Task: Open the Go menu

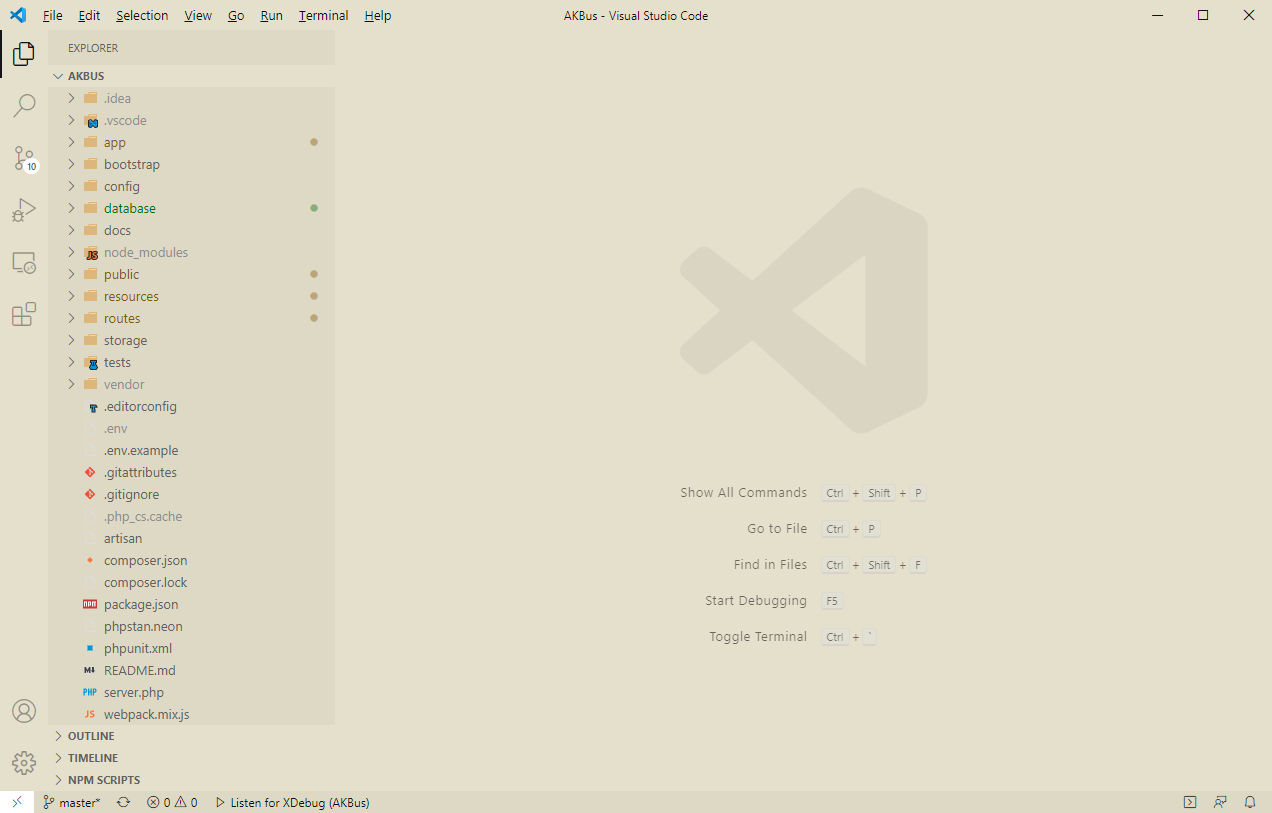Action: (236, 15)
